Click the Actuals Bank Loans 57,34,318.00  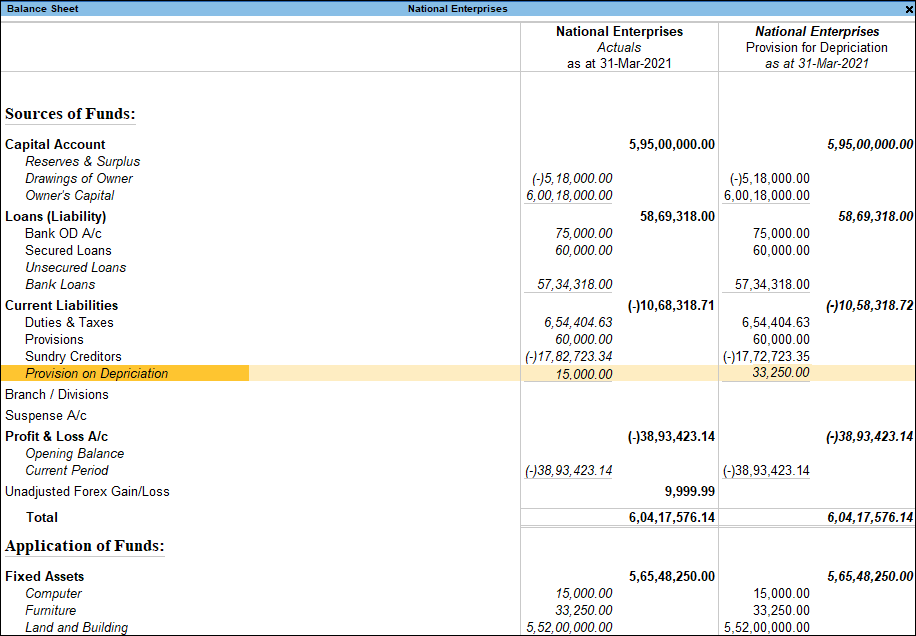click(x=575, y=284)
